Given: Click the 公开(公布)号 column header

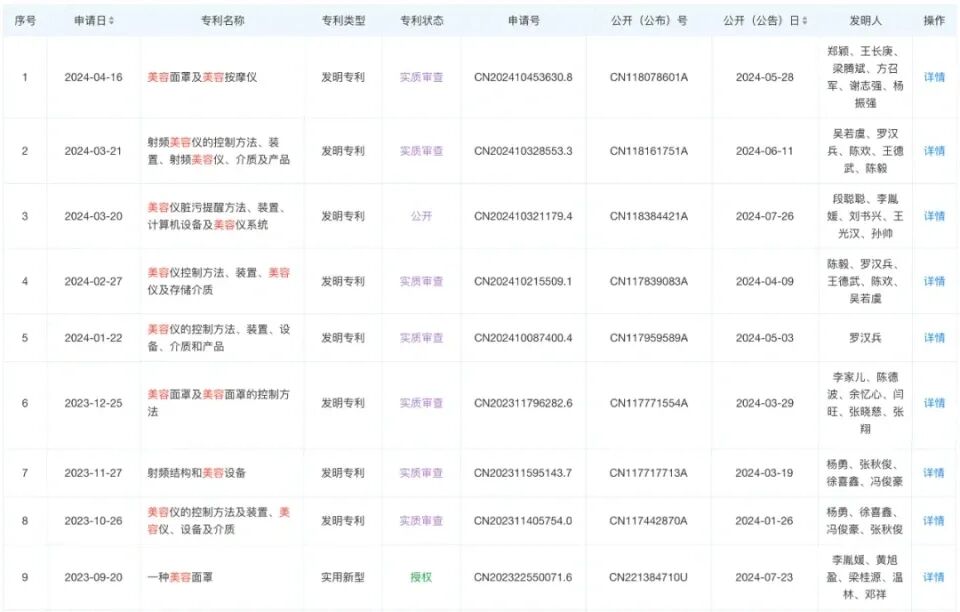Looking at the screenshot, I should pos(649,21).
